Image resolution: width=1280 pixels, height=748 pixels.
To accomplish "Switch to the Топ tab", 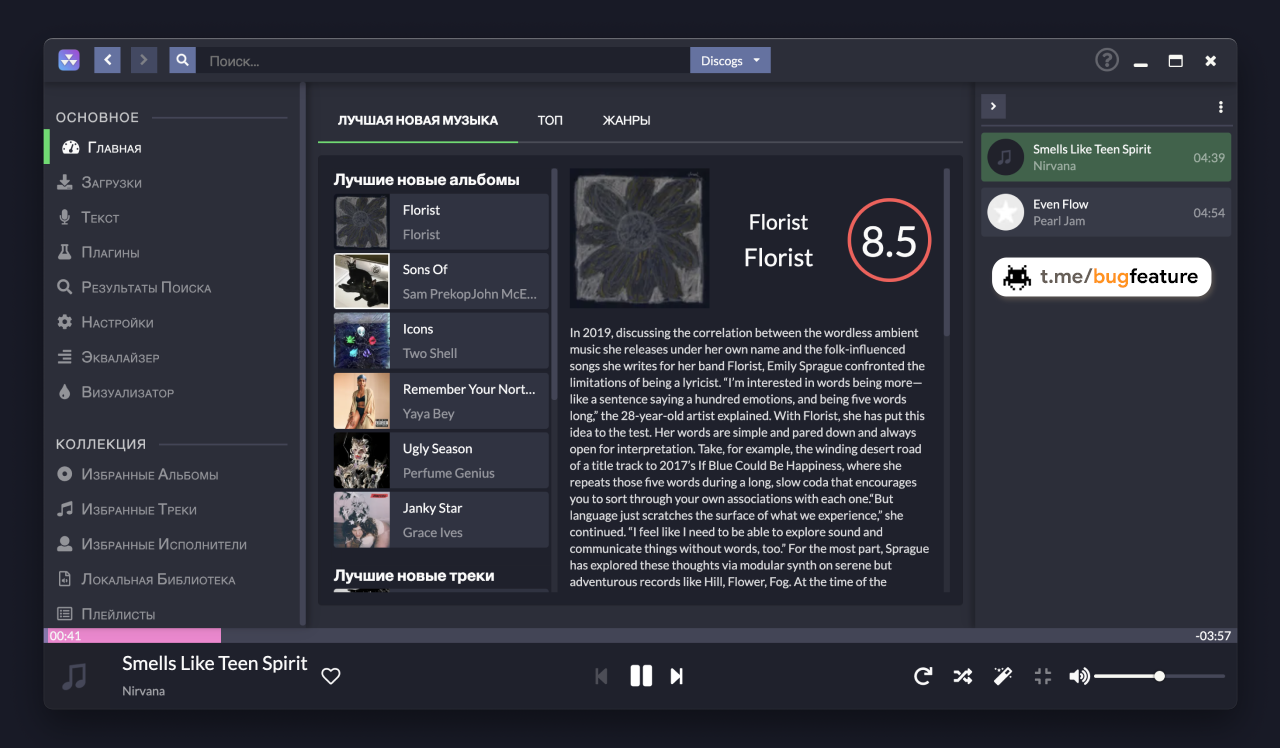I will coord(550,120).
